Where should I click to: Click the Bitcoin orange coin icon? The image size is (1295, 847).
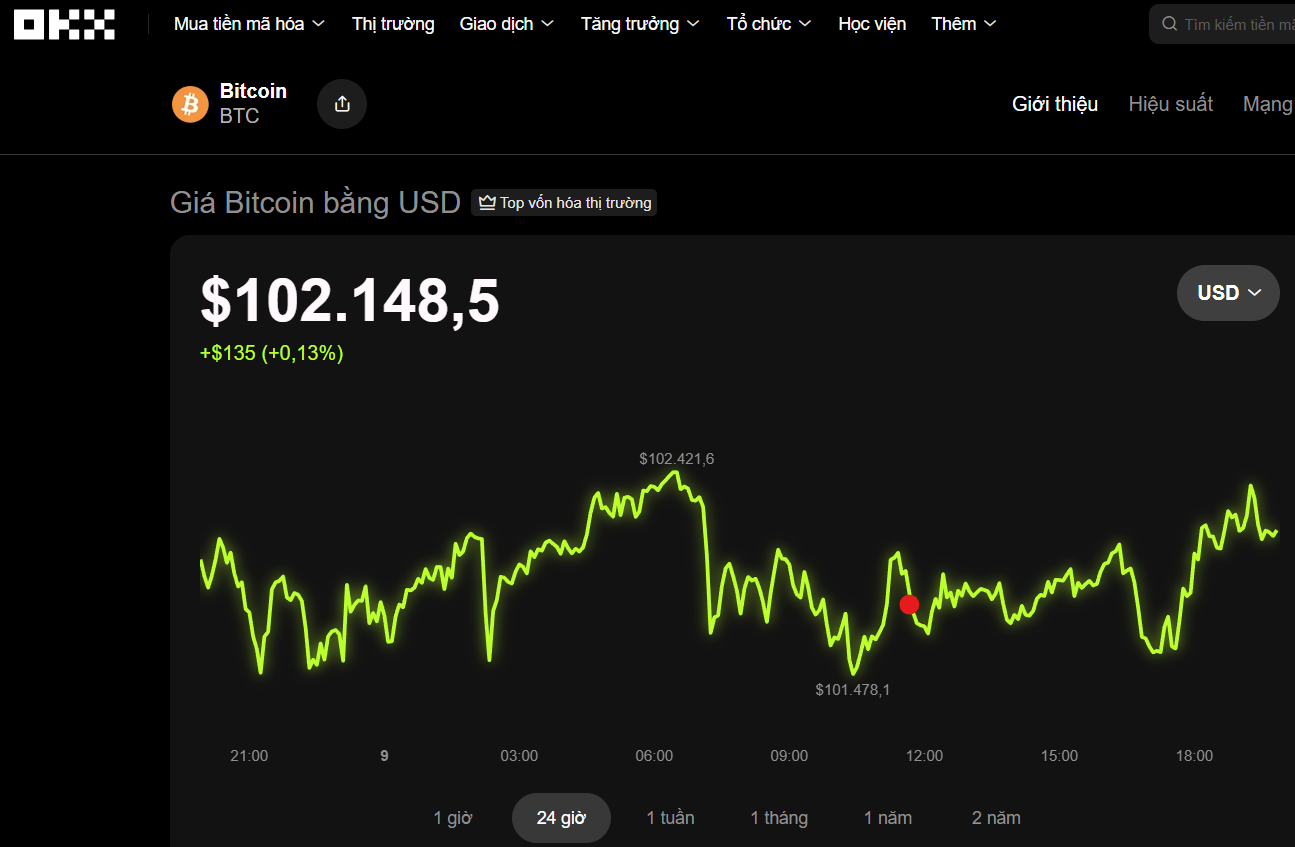click(x=190, y=104)
